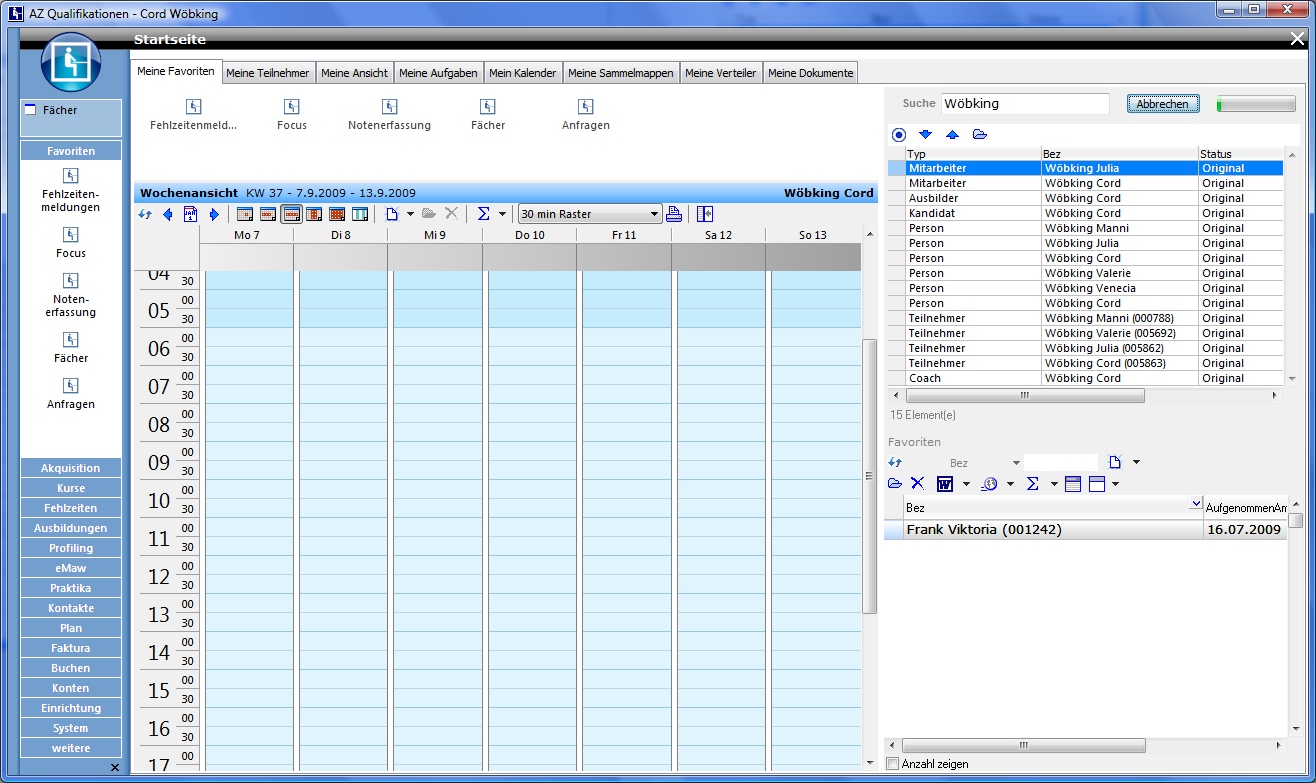
Task: Close the Startseite panel with white X
Action: (1297, 39)
